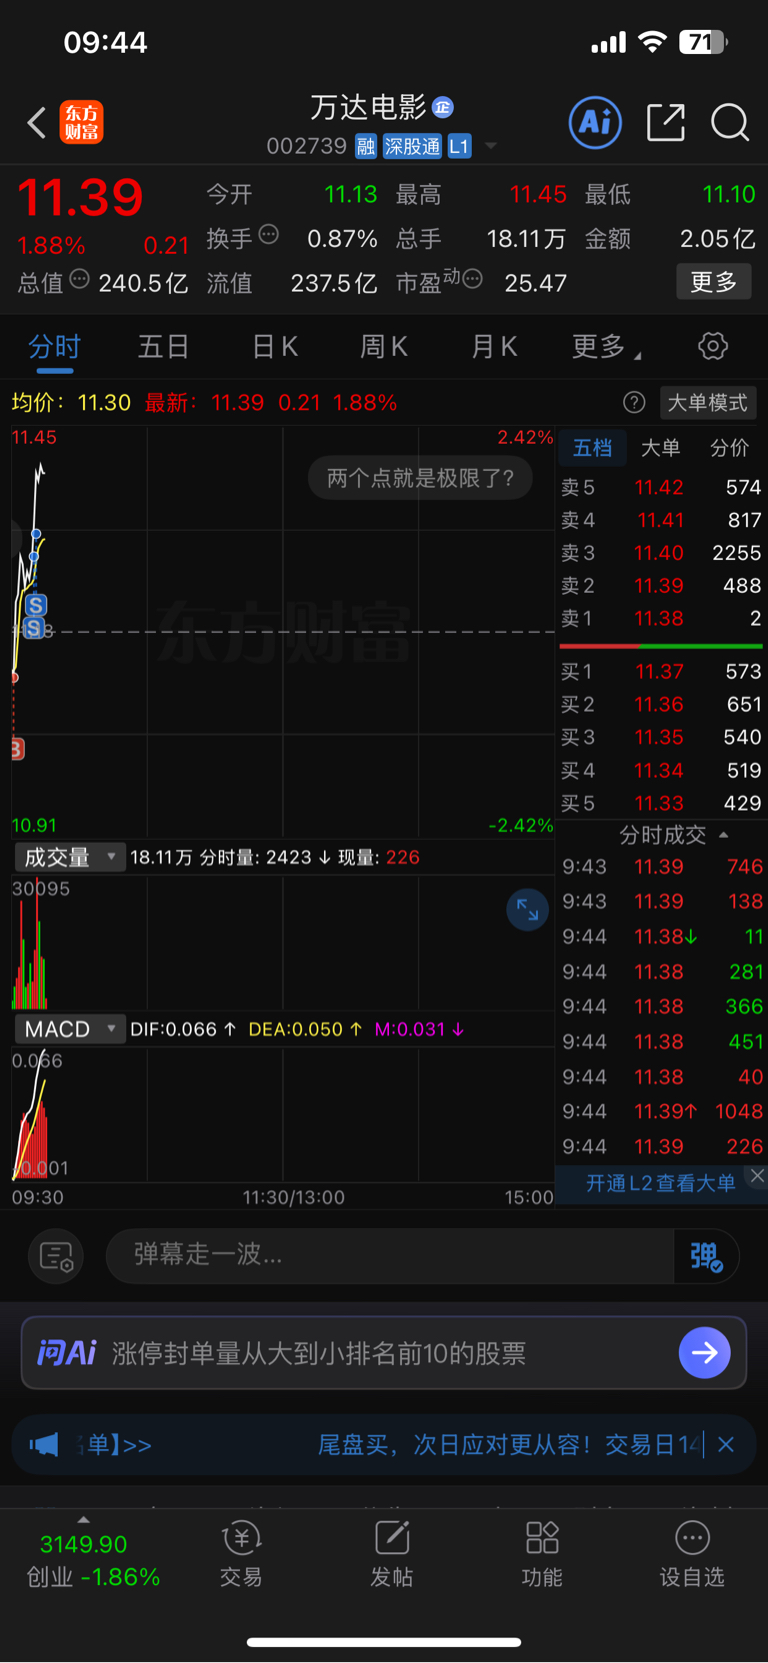Open 设自选 watchlist icon

[x=692, y=1553]
